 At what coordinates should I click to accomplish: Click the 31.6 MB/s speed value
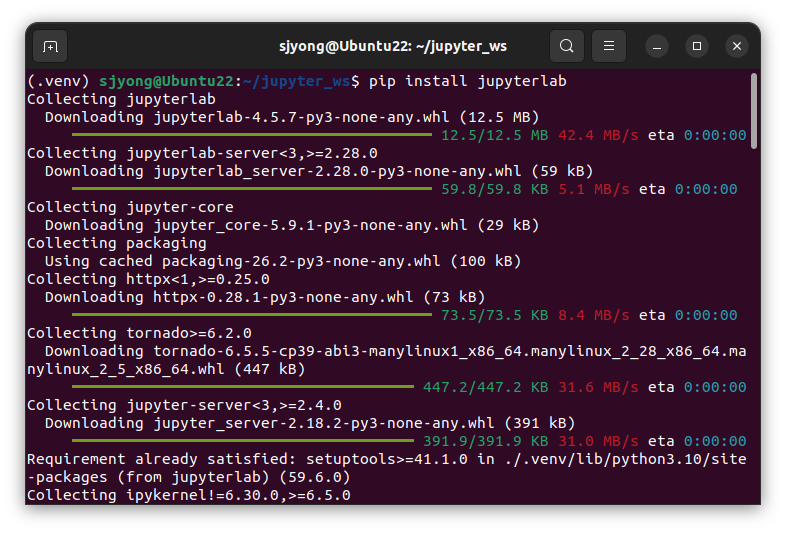point(598,387)
